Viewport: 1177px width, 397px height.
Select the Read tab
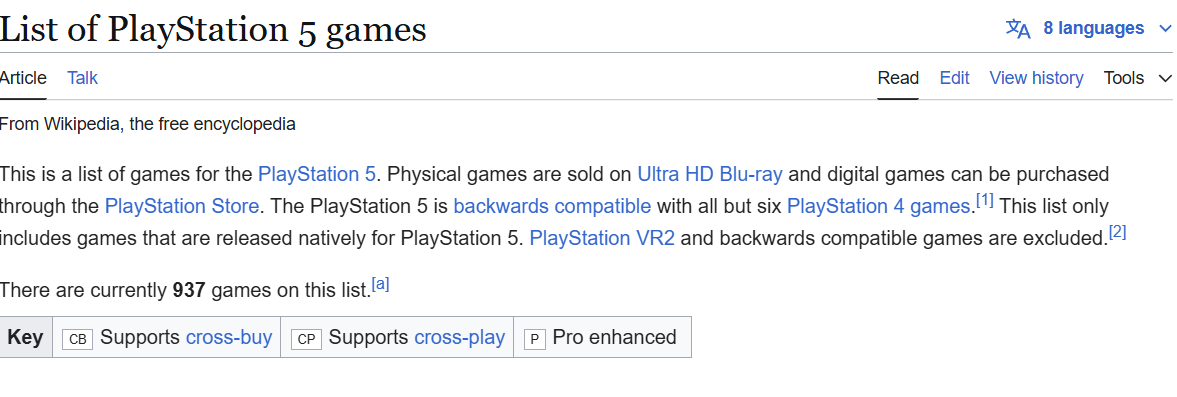(x=898, y=78)
